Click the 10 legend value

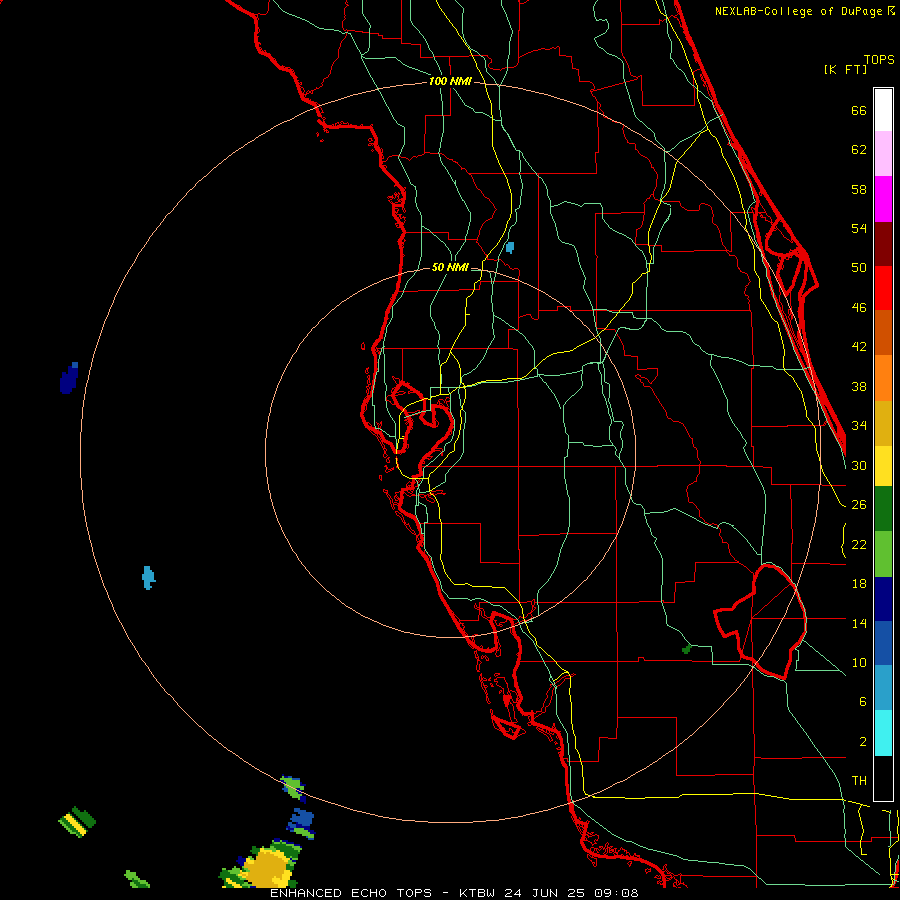859,662
